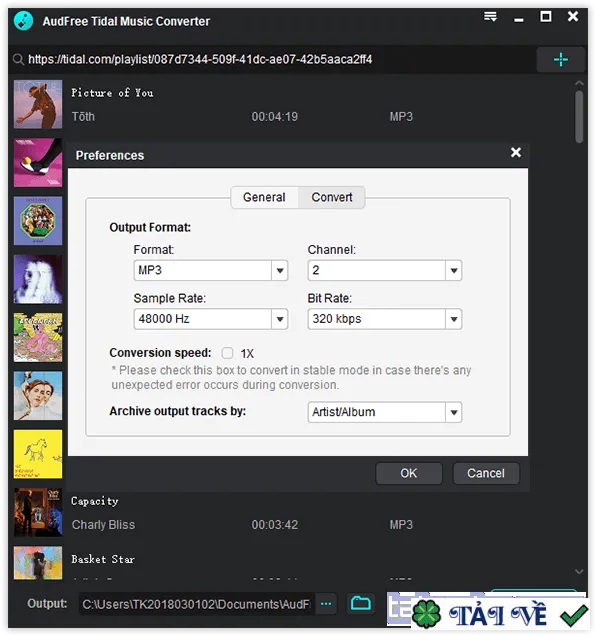Expand the Artist/Album archive dropdown
Image resolution: width=596 pixels, height=636 pixels.
coord(385,412)
